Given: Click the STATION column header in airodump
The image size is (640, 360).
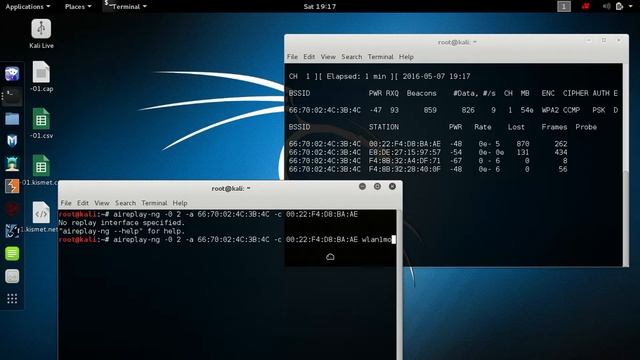Looking at the screenshot, I should (x=384, y=127).
